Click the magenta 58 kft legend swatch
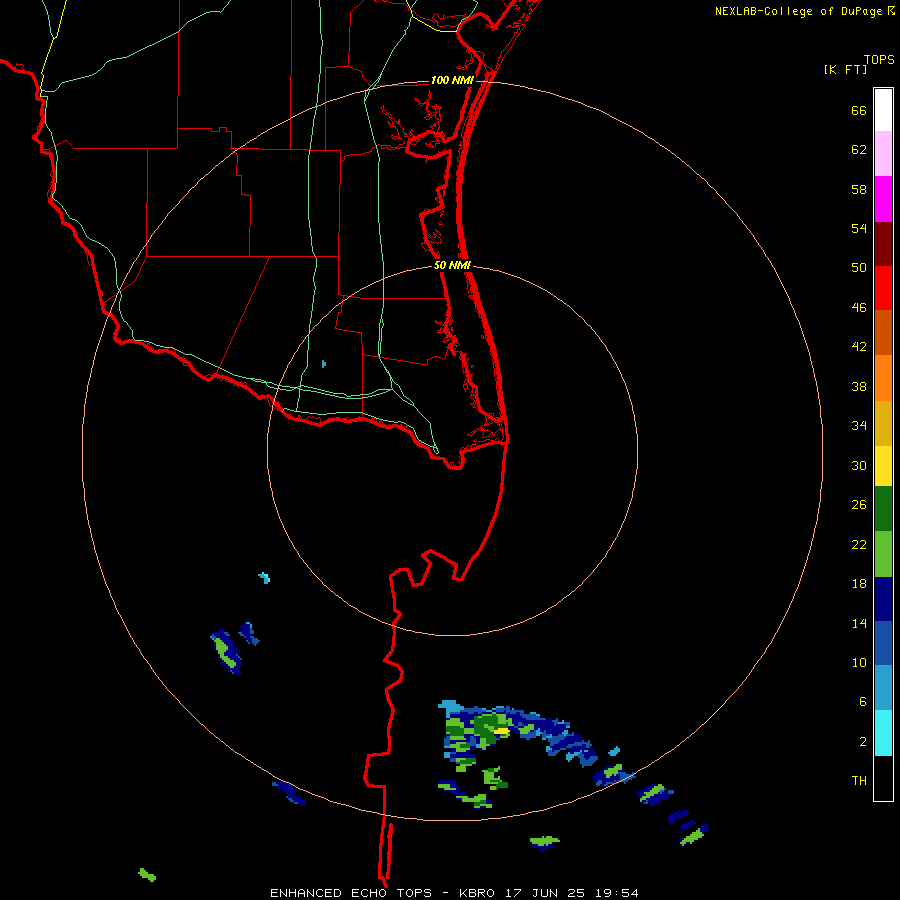Screen dimensions: 900x900 (883, 199)
